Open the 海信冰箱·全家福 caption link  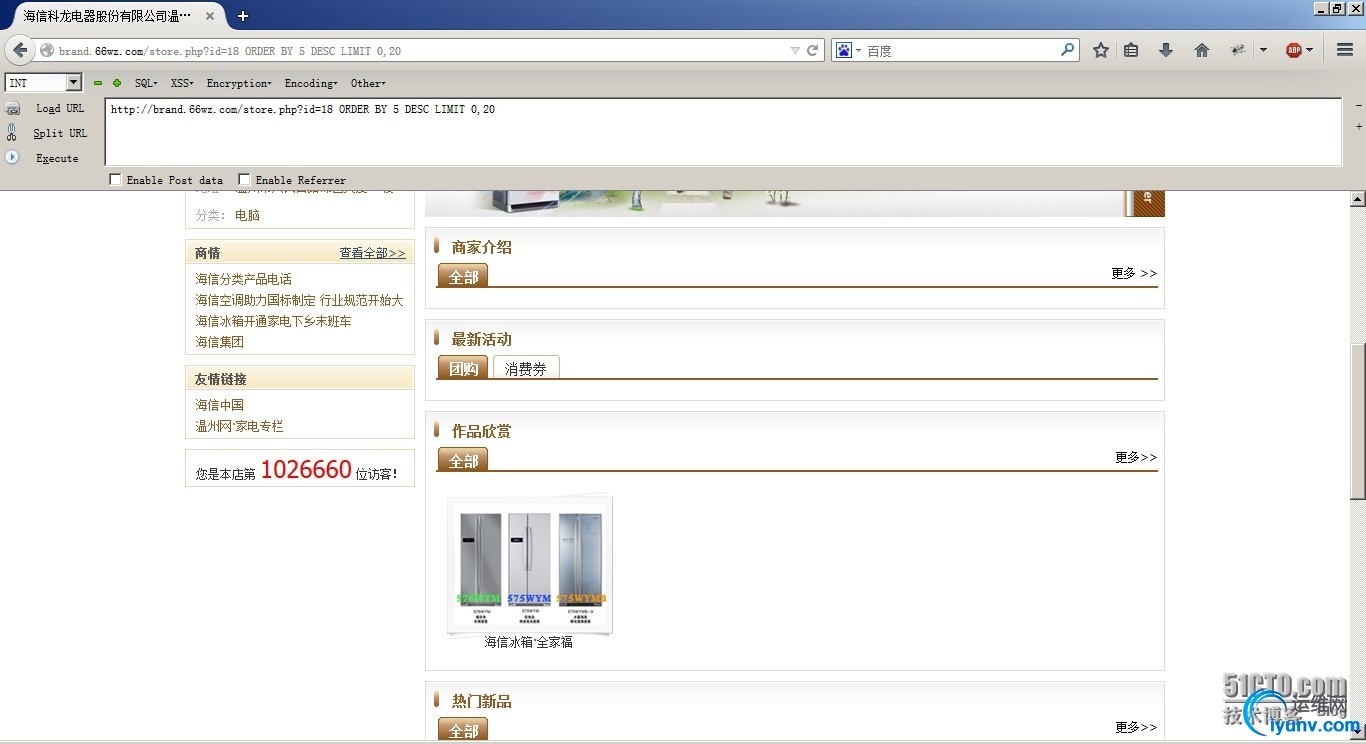(529, 642)
